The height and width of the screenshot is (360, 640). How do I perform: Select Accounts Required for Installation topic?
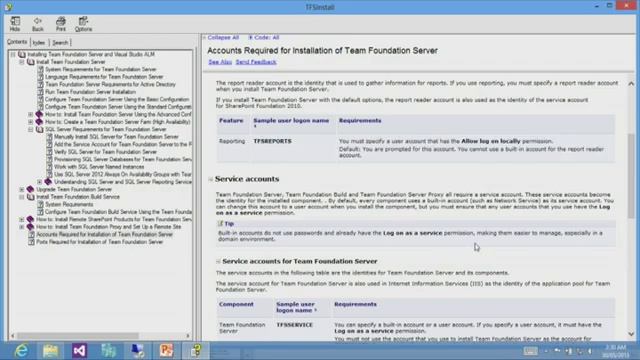[x=104, y=235]
